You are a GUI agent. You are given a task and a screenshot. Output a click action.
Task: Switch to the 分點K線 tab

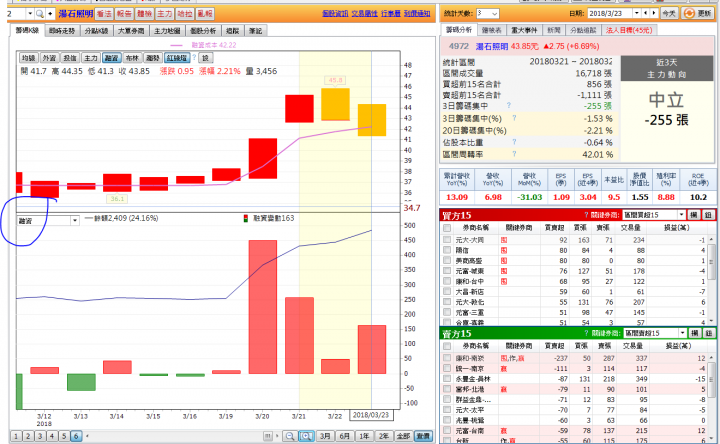pos(96,31)
